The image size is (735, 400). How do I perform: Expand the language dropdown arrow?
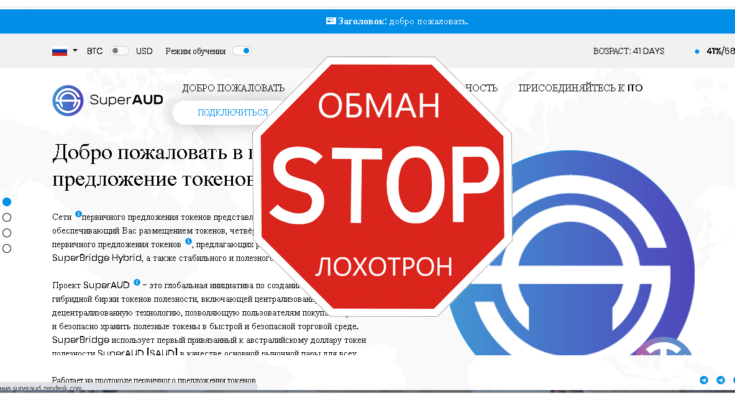[x=75, y=51]
